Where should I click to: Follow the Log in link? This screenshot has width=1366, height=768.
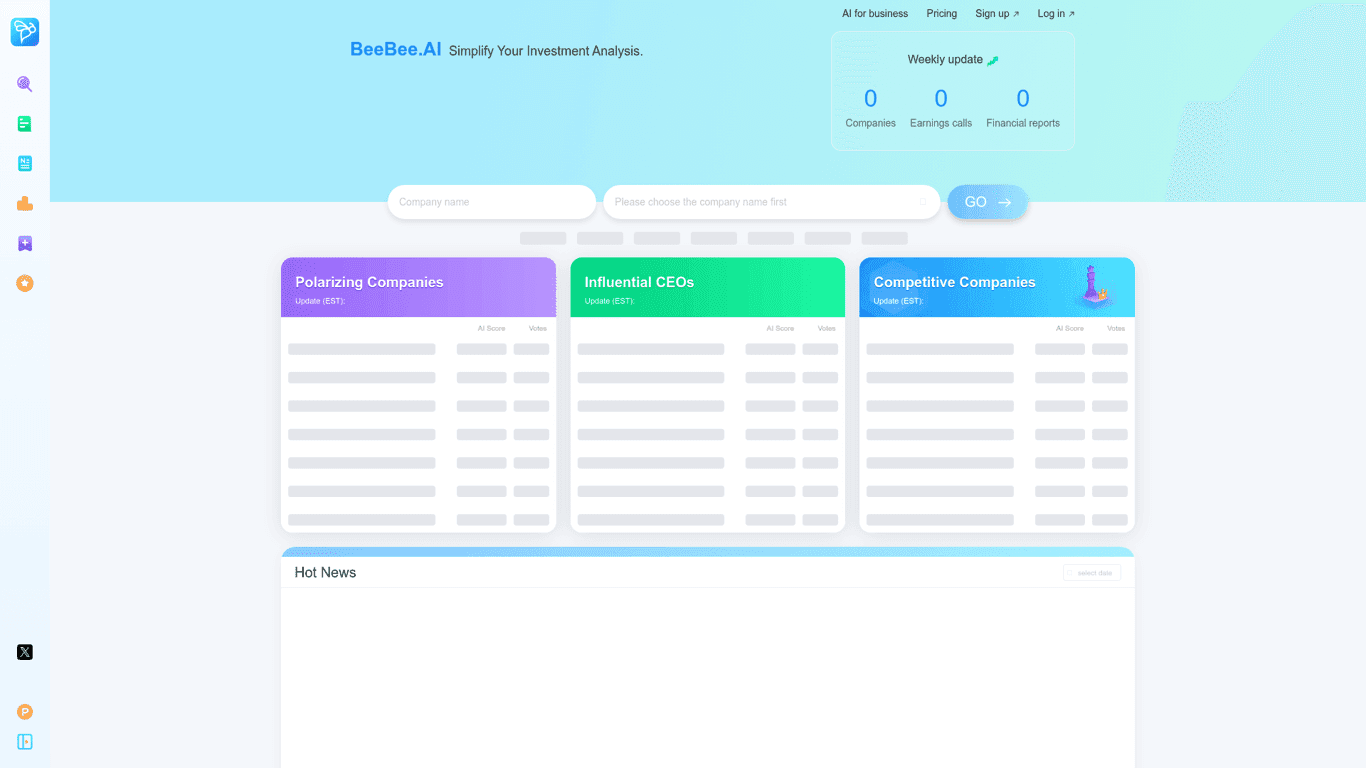[1055, 14]
